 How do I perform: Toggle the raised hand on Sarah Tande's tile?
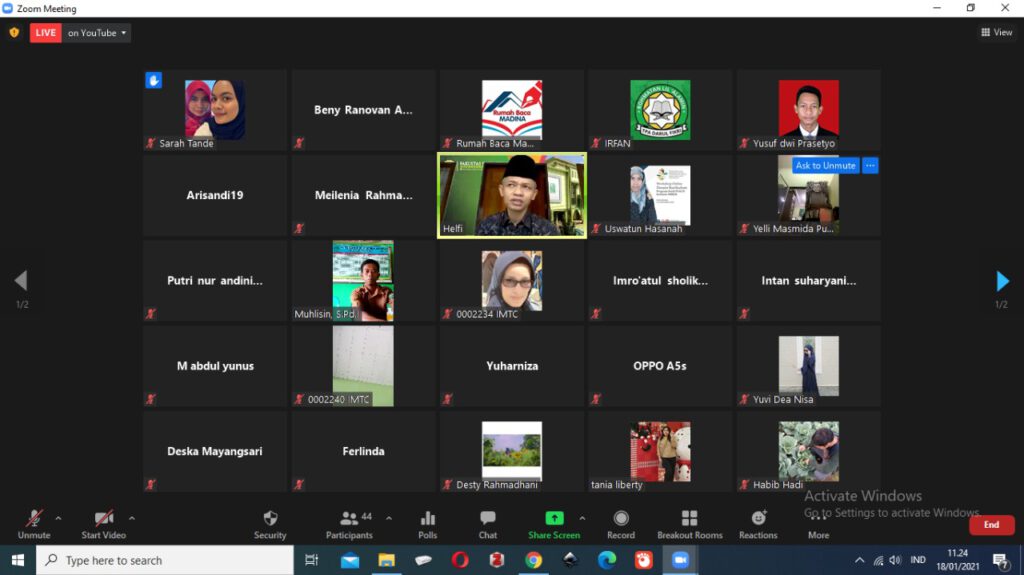tap(154, 80)
